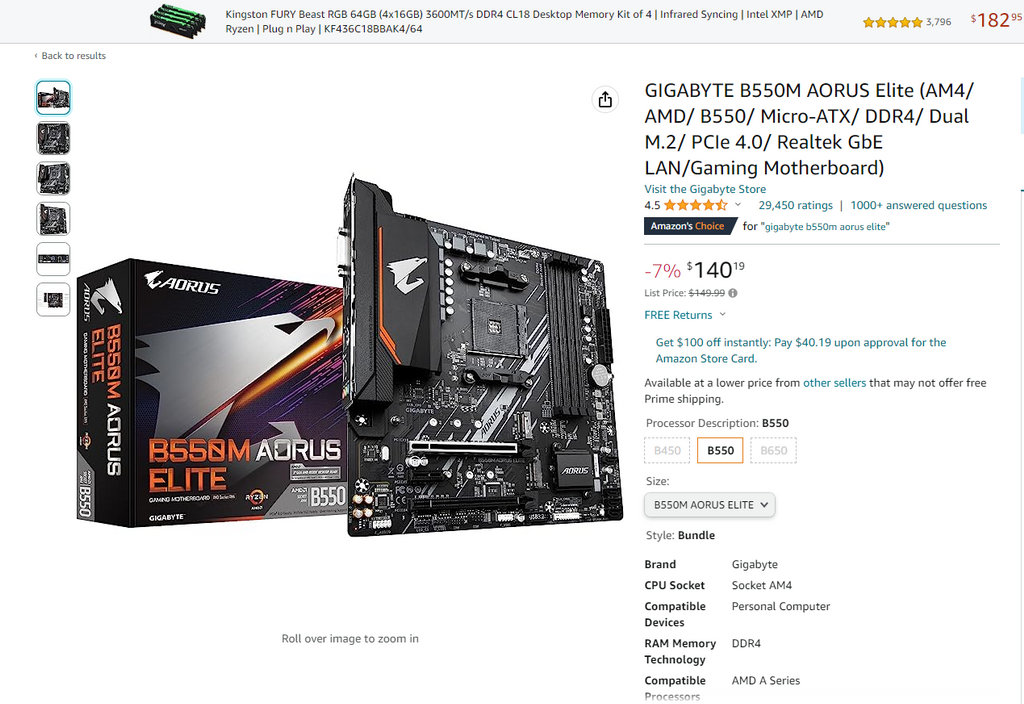Click the other sellers link

[x=834, y=383]
